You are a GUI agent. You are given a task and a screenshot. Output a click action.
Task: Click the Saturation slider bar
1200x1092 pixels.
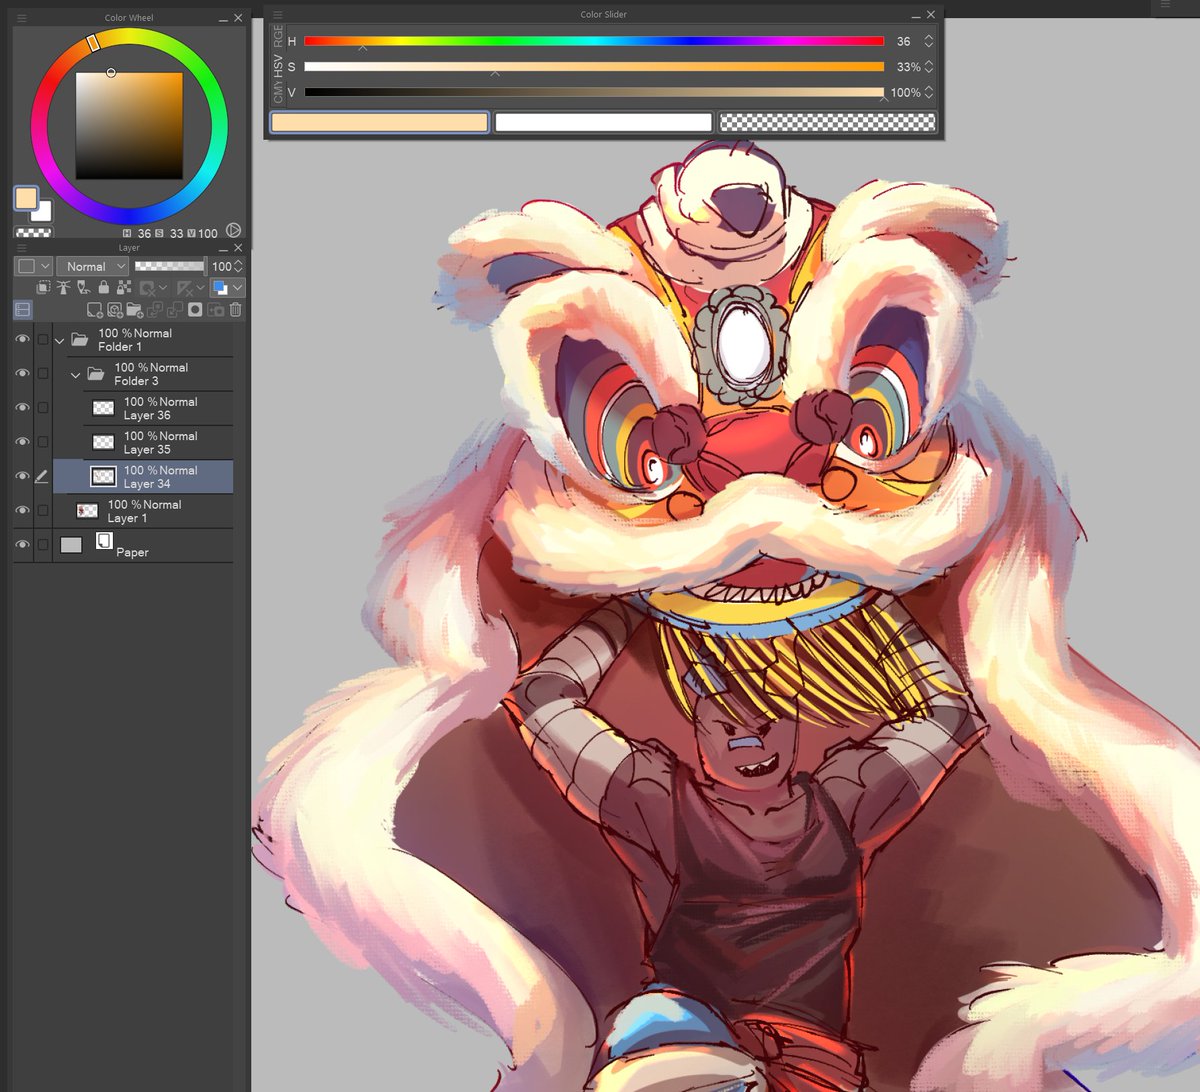coord(594,66)
